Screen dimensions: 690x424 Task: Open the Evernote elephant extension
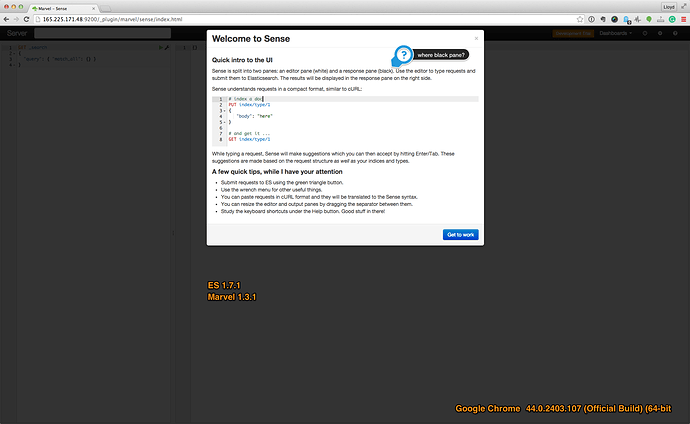tap(603, 19)
